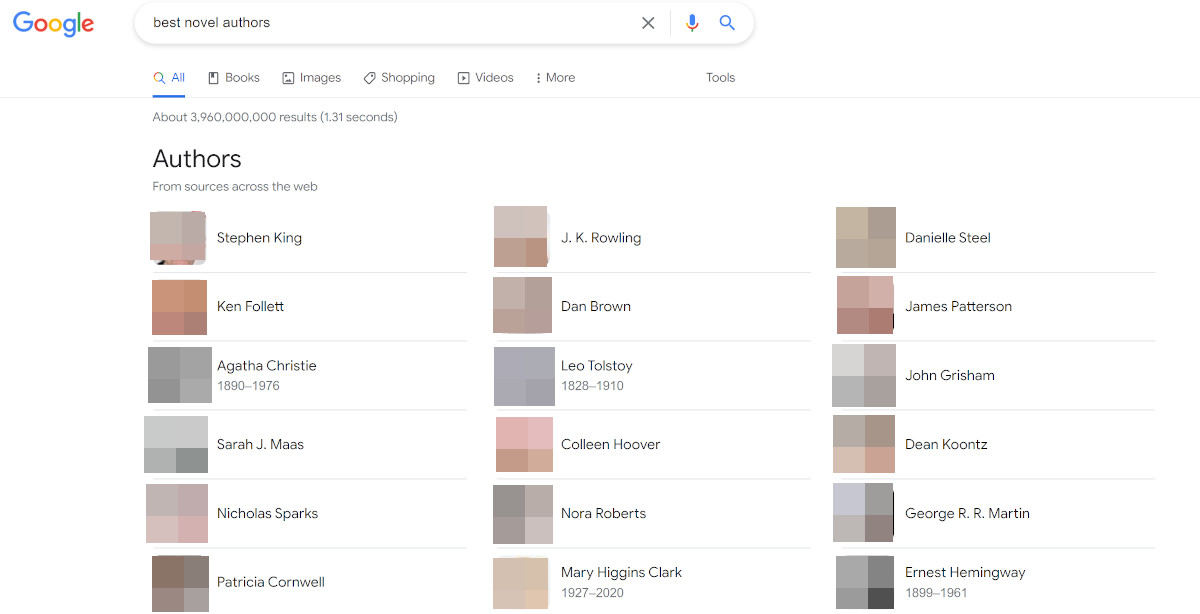Select Ernest Hemingway's author listing
Viewport: 1200px width, 614px height.
[964, 572]
